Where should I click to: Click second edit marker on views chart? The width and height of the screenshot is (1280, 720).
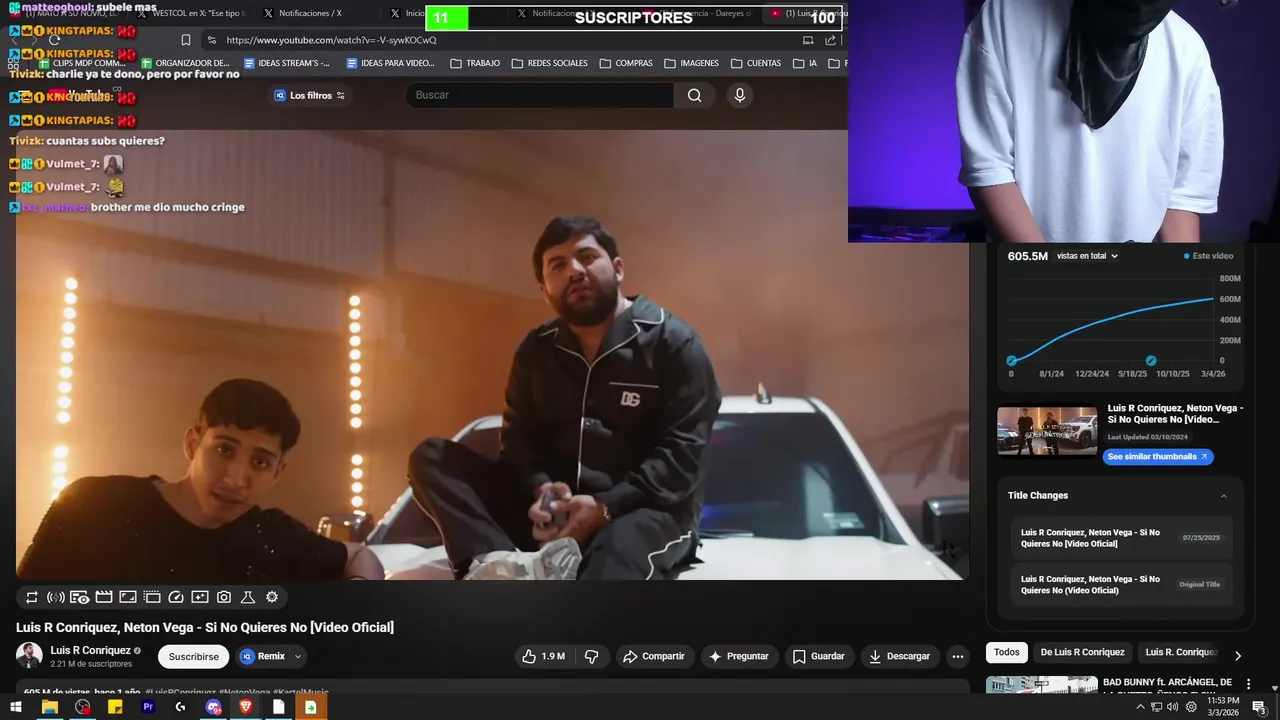pos(1151,361)
